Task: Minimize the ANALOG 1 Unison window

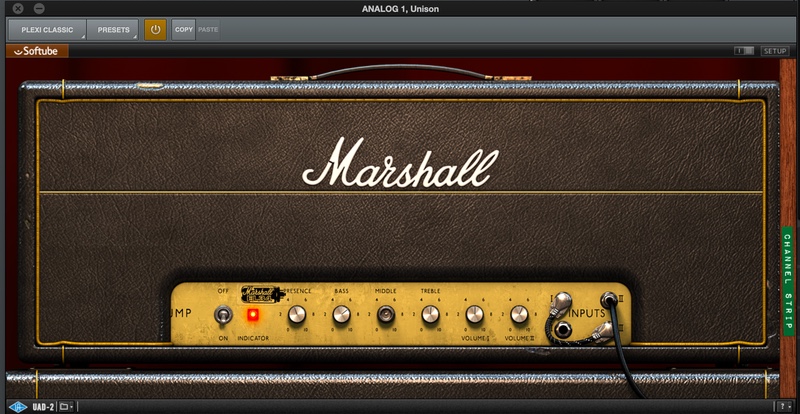Action: coord(39,9)
